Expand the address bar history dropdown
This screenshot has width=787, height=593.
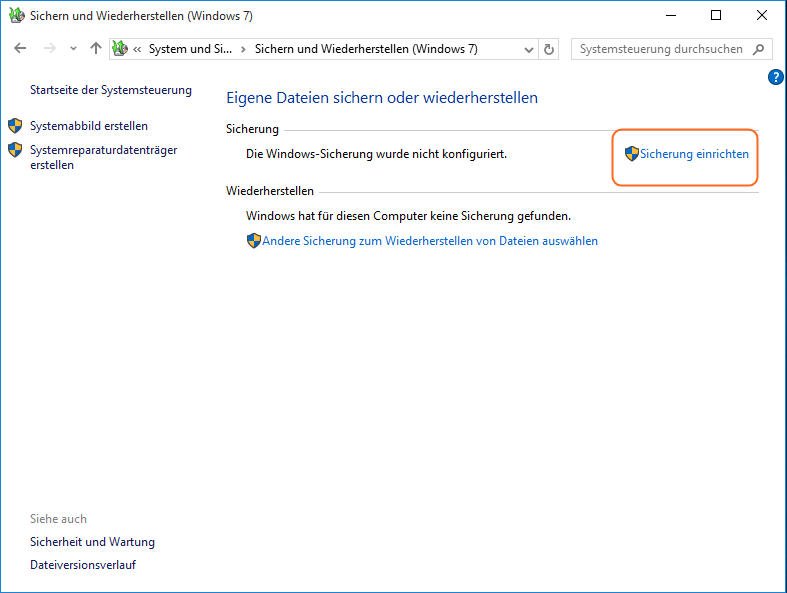(529, 50)
